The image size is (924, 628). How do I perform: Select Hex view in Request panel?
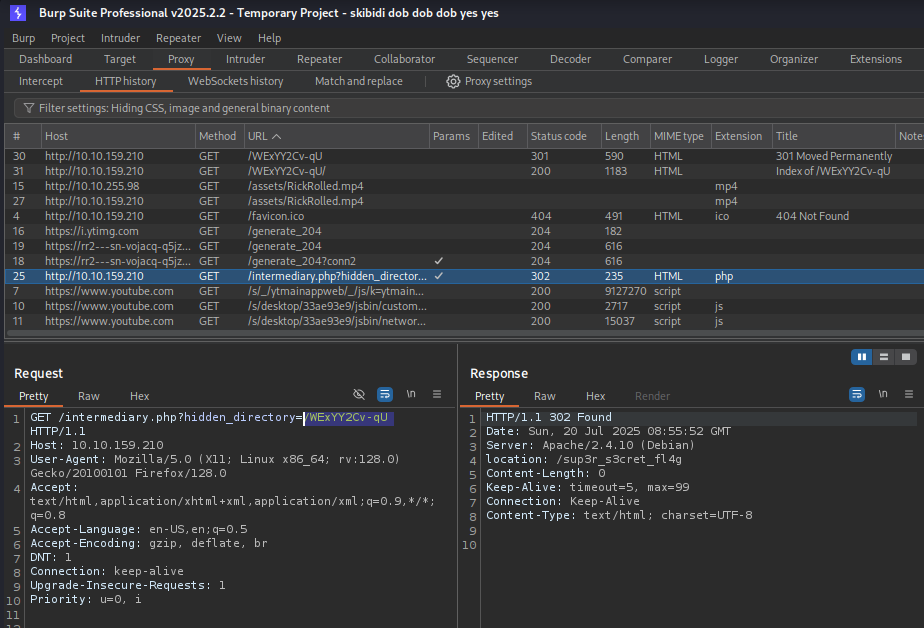139,396
